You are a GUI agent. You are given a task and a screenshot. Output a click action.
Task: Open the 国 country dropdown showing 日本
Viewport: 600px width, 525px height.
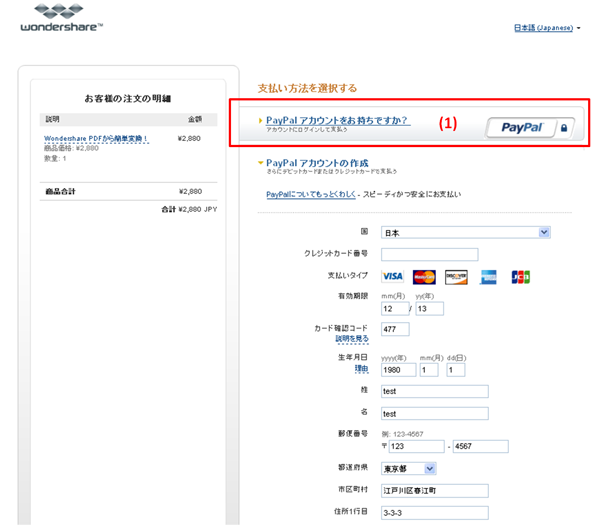coord(466,232)
